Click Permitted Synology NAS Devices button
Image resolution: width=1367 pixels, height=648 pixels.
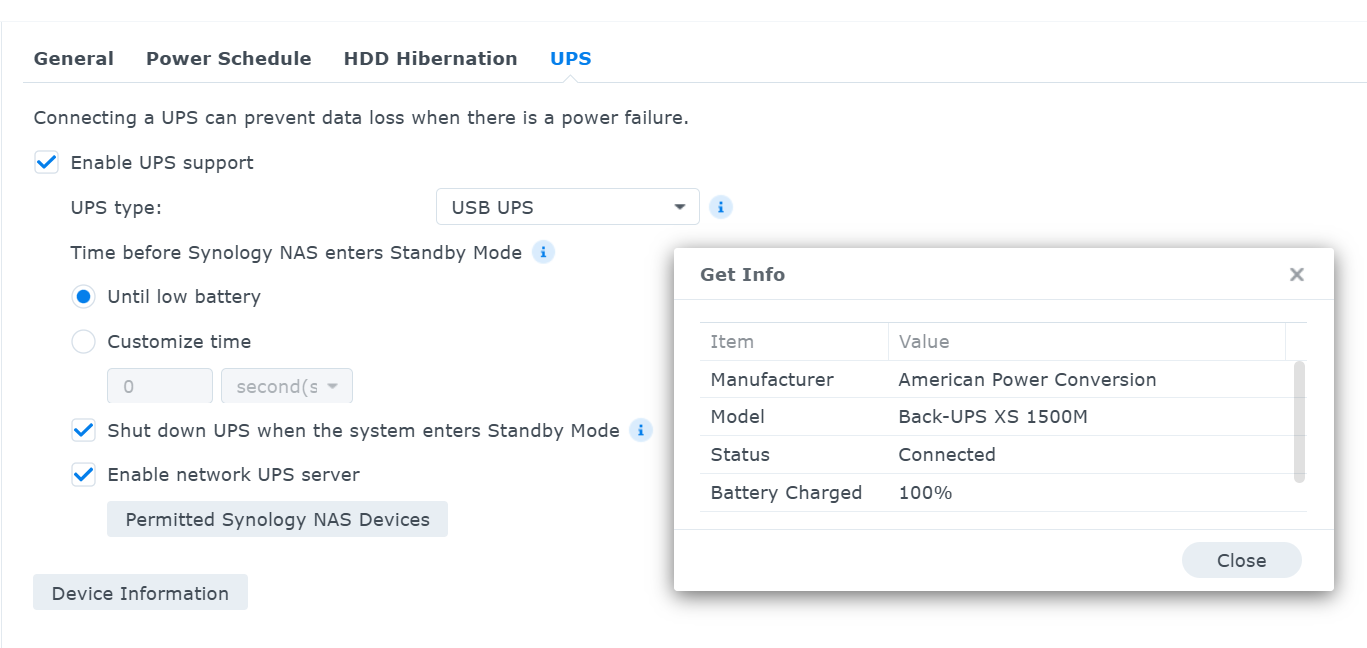coord(277,519)
